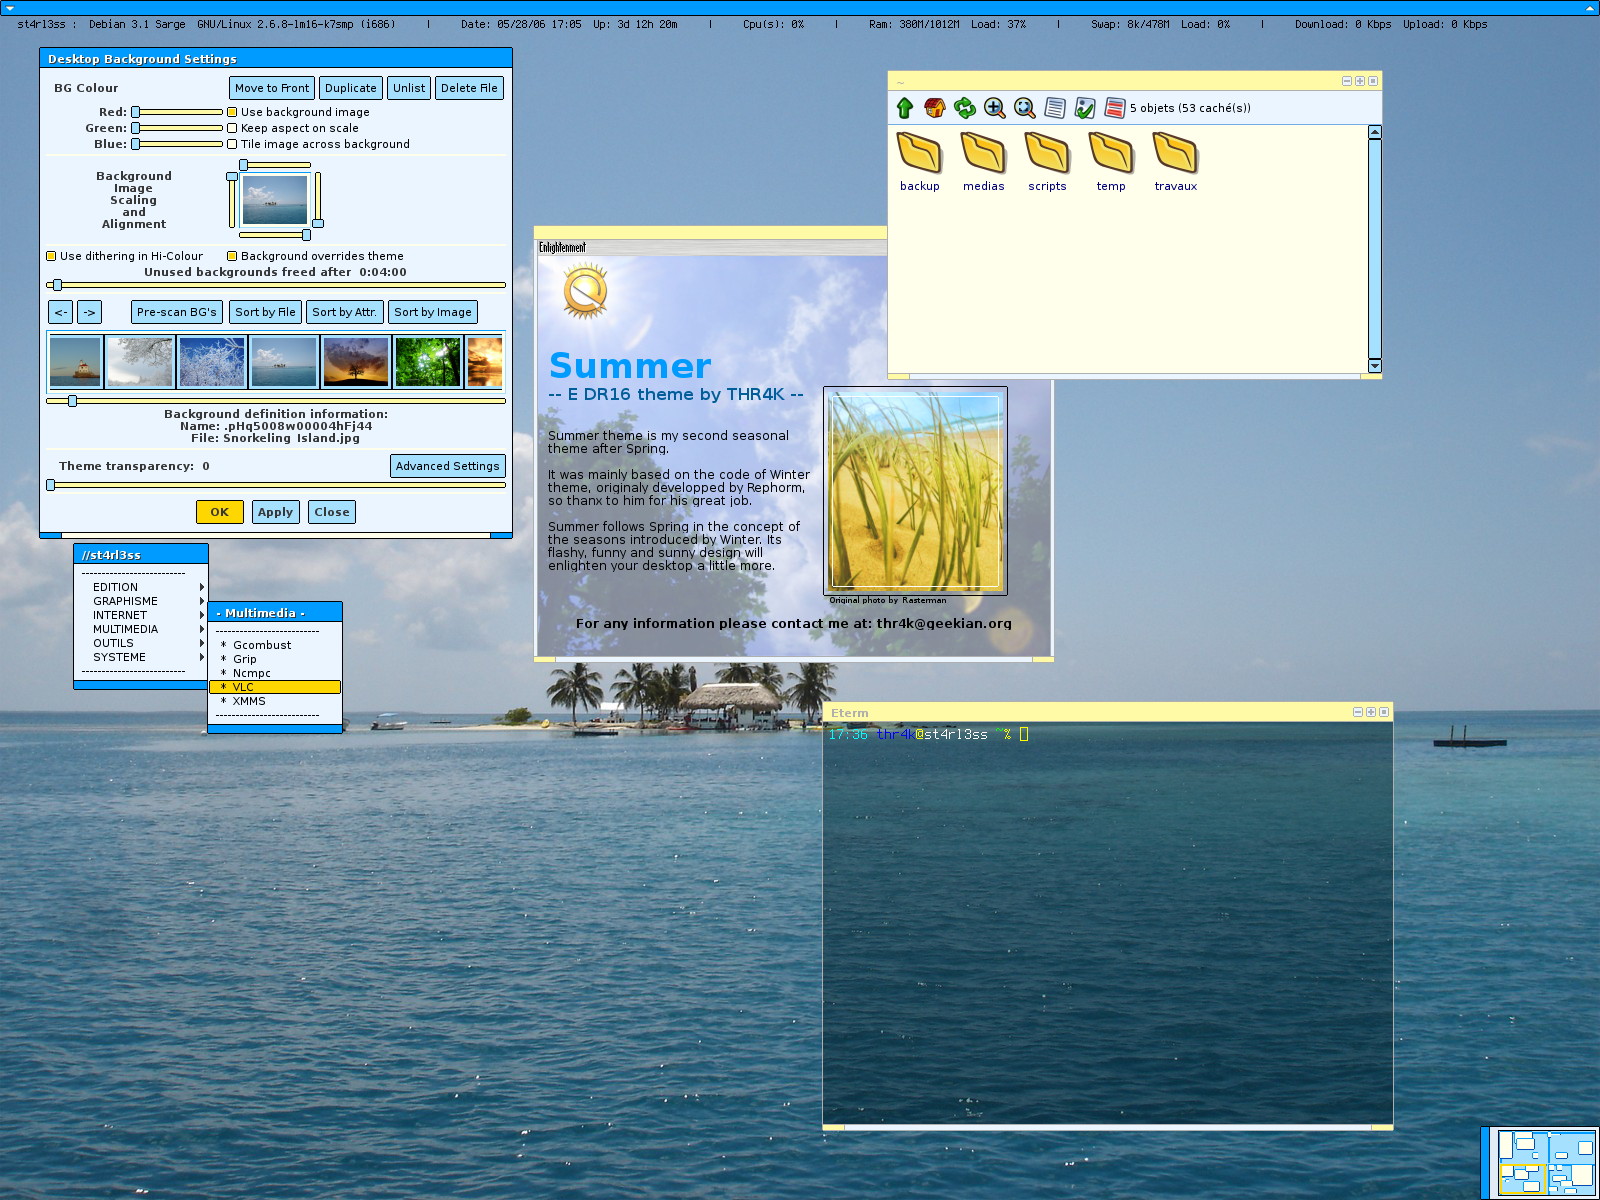1600x1200 pixels.
Task: Open the home folder icon
Action: [x=935, y=108]
